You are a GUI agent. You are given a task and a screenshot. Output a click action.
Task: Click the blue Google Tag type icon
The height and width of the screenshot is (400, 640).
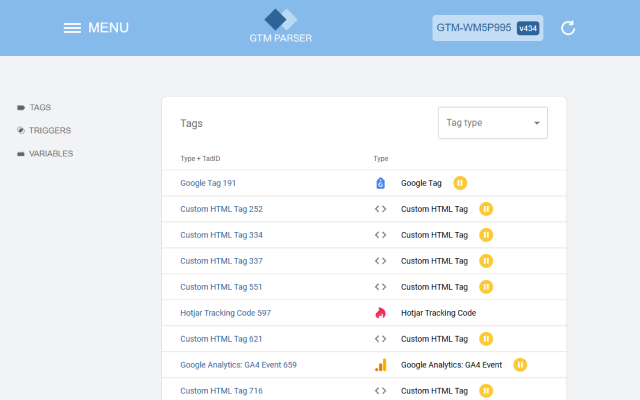click(380, 183)
